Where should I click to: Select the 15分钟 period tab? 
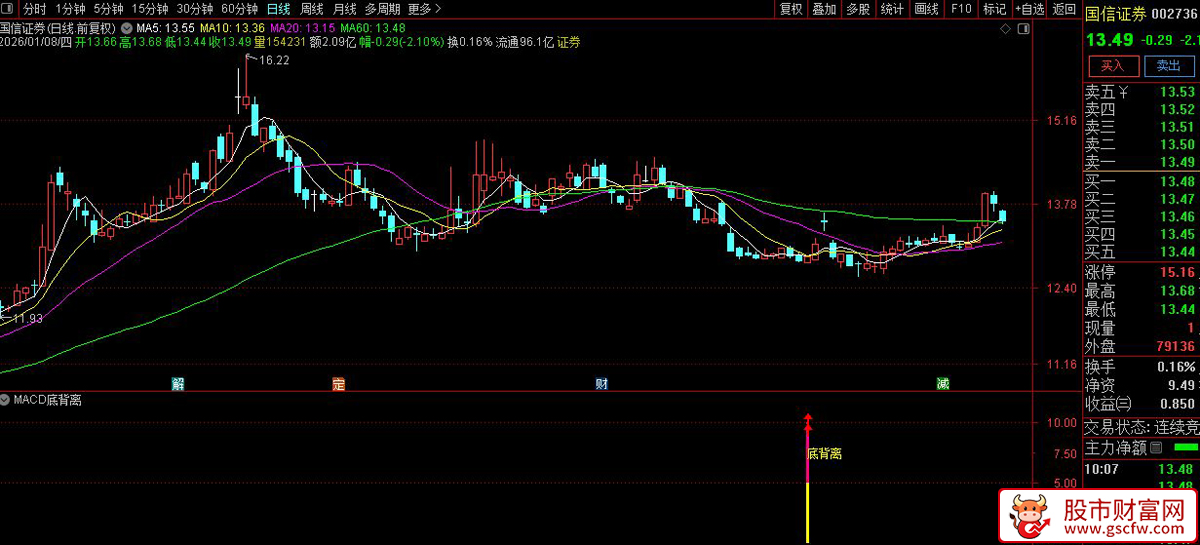pyautogui.click(x=149, y=9)
